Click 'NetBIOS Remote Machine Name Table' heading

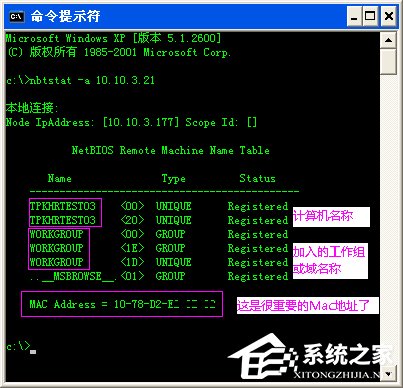pyautogui.click(x=171, y=150)
